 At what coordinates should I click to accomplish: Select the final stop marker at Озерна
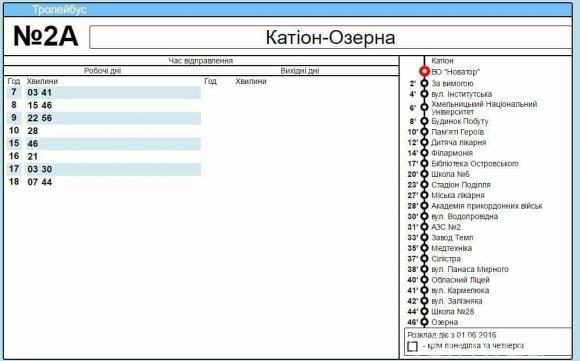point(424,322)
